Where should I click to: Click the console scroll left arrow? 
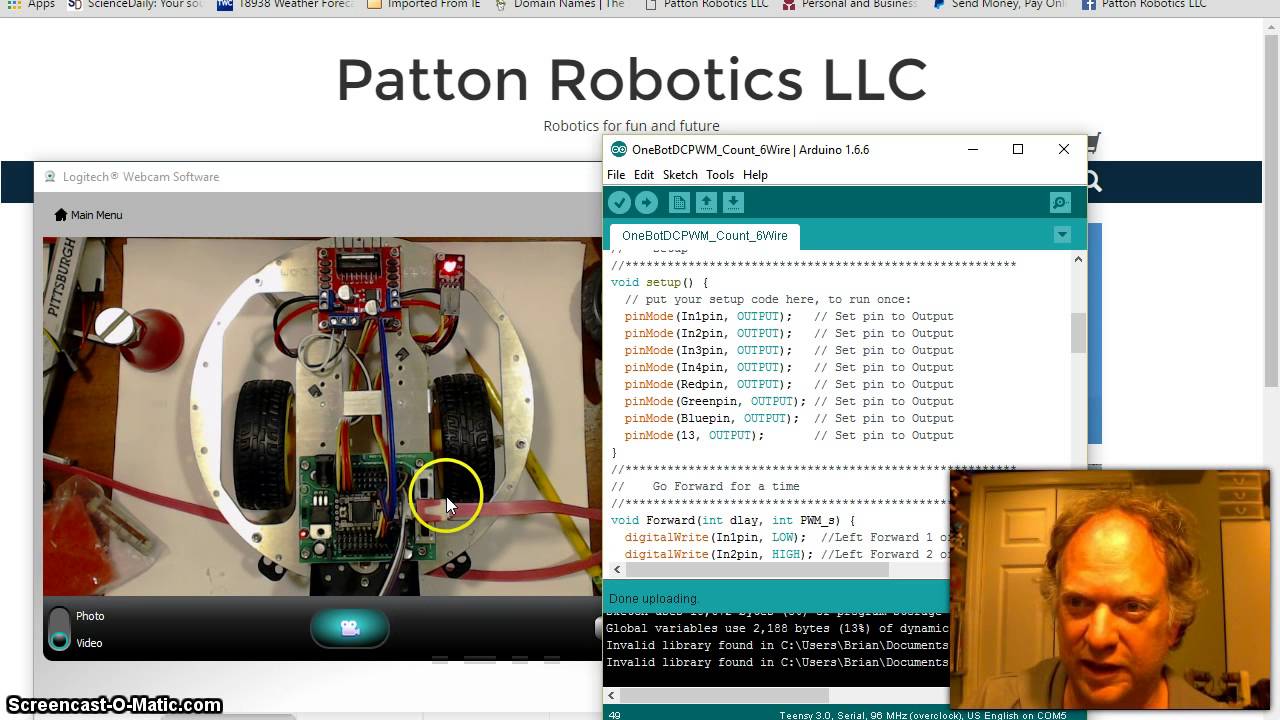click(x=613, y=695)
